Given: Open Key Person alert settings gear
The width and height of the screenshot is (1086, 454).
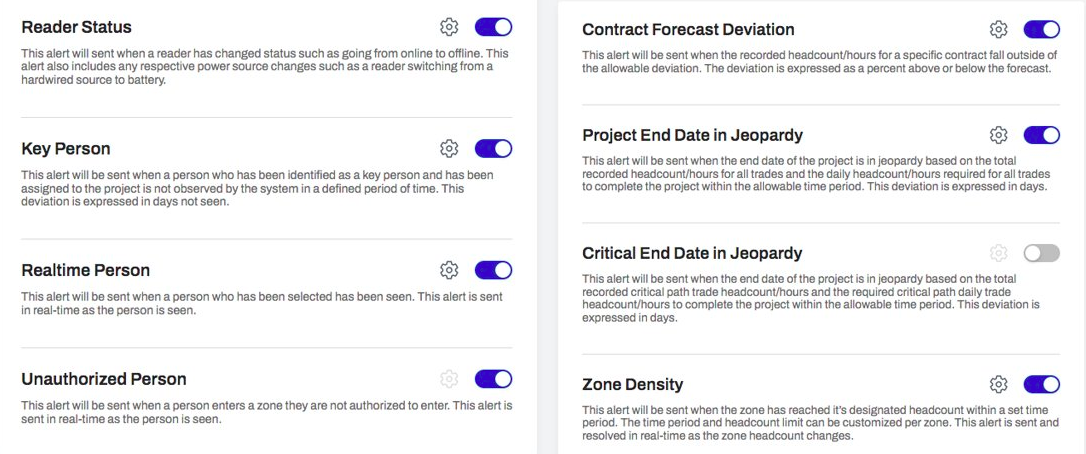Looking at the screenshot, I should pos(449,148).
